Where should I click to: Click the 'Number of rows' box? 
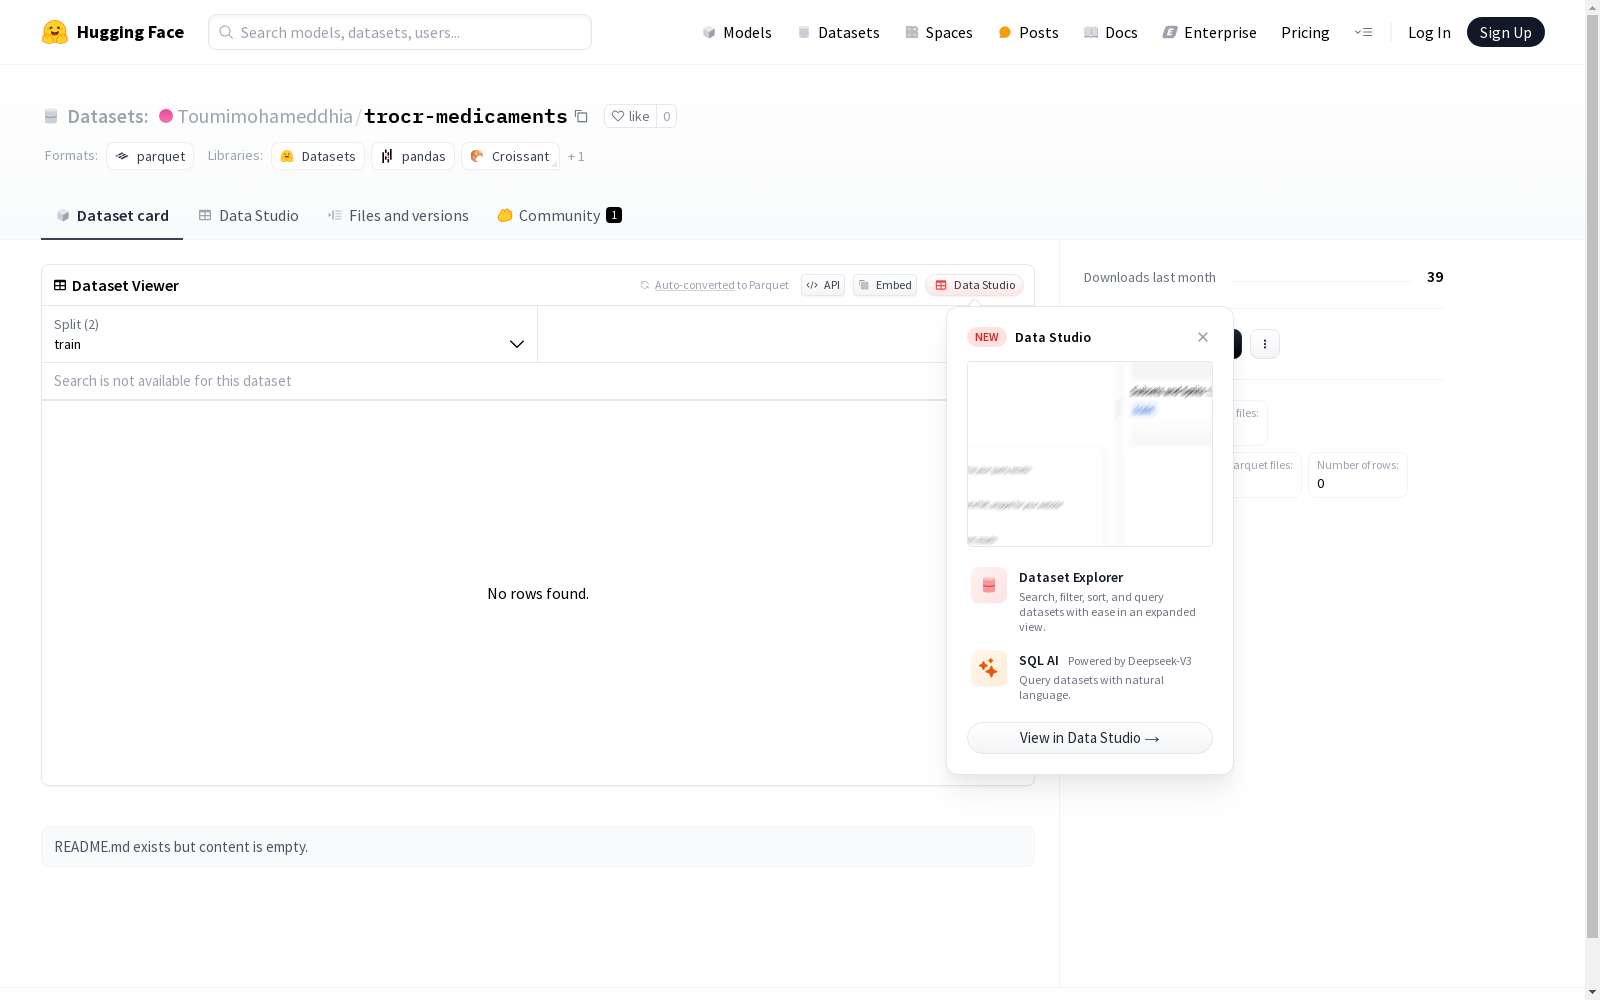(x=1358, y=475)
